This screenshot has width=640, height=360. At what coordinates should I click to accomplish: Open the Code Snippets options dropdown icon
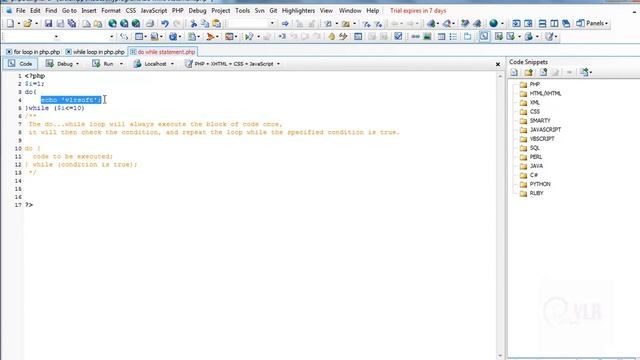[586, 72]
